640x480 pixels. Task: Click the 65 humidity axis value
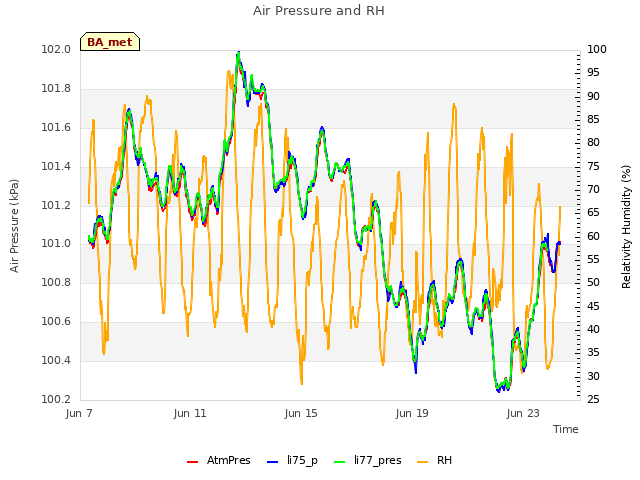[593, 213]
